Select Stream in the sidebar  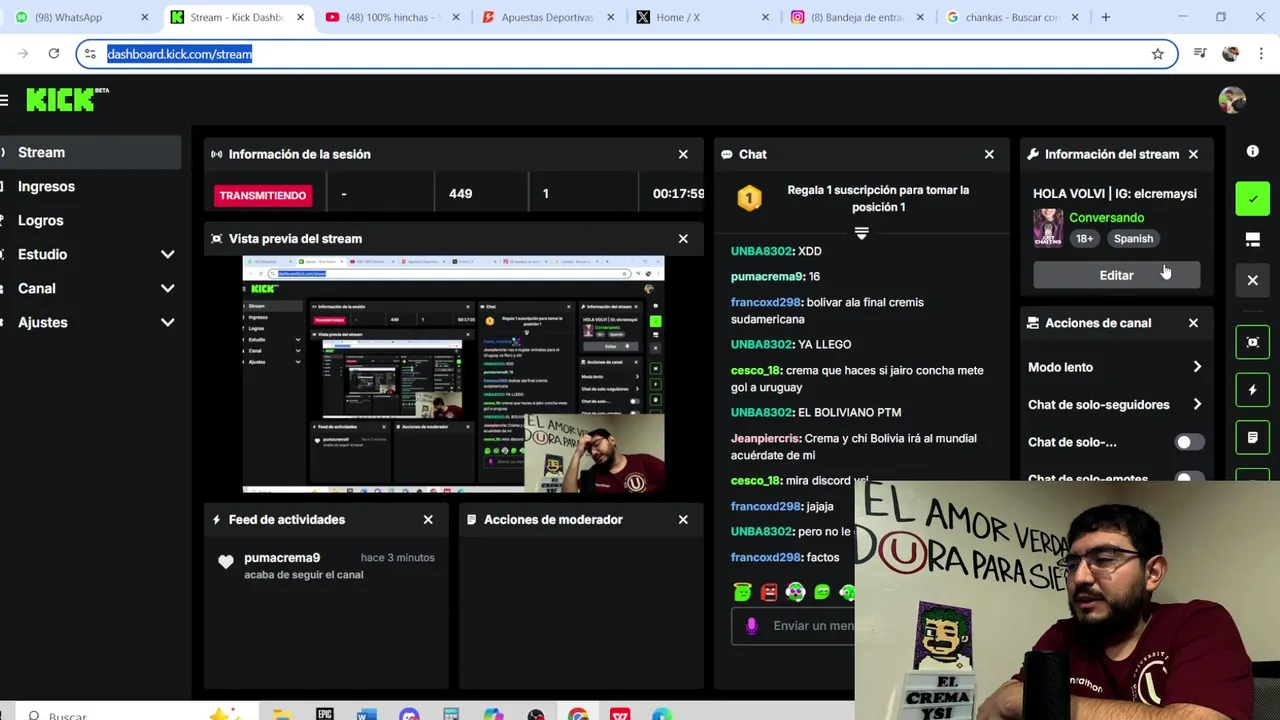pyautogui.click(x=90, y=152)
